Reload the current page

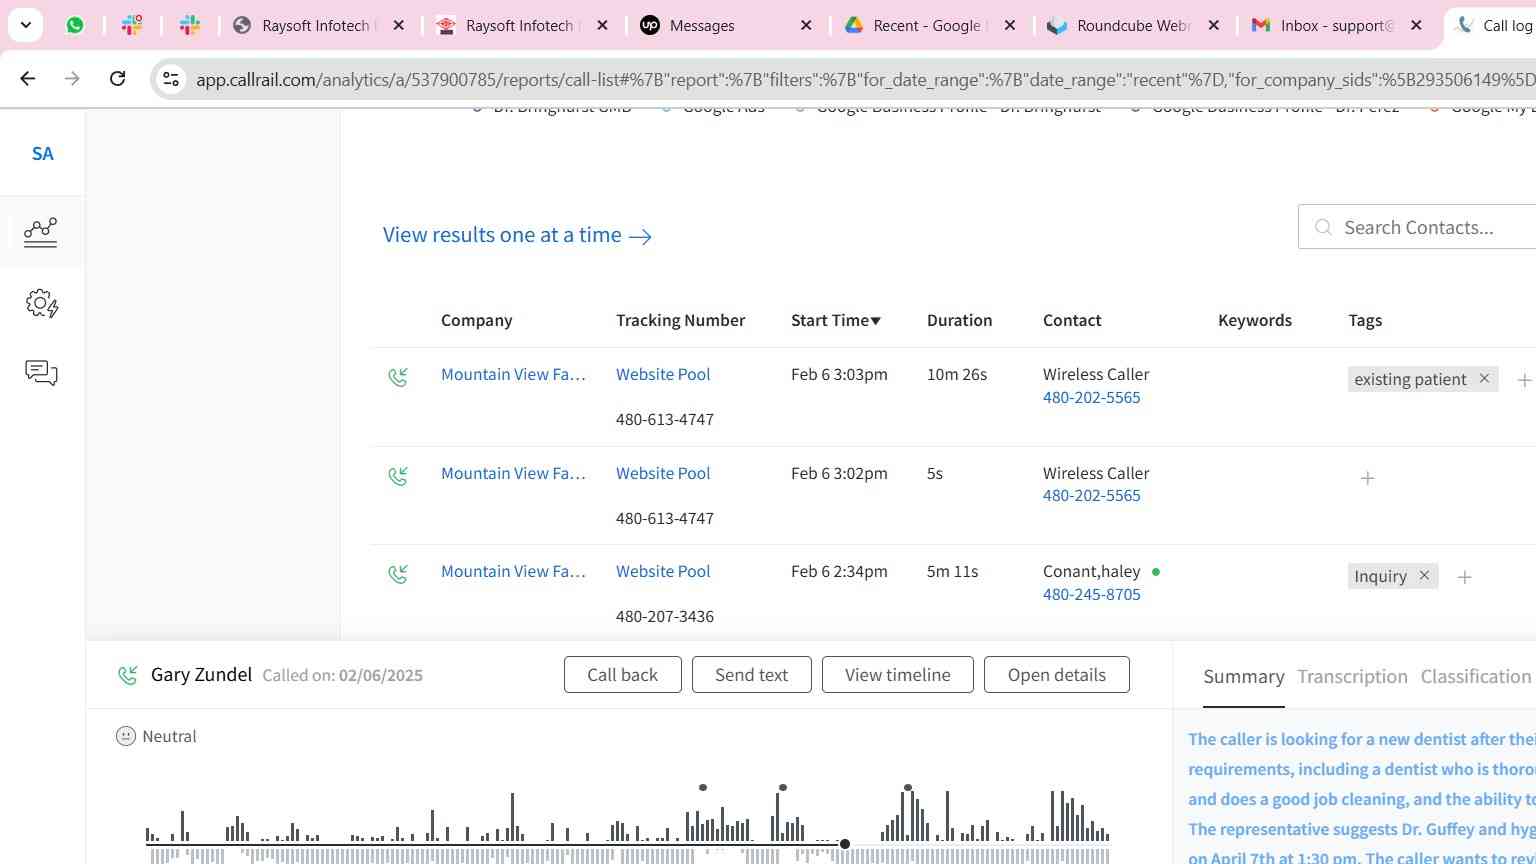117,78
